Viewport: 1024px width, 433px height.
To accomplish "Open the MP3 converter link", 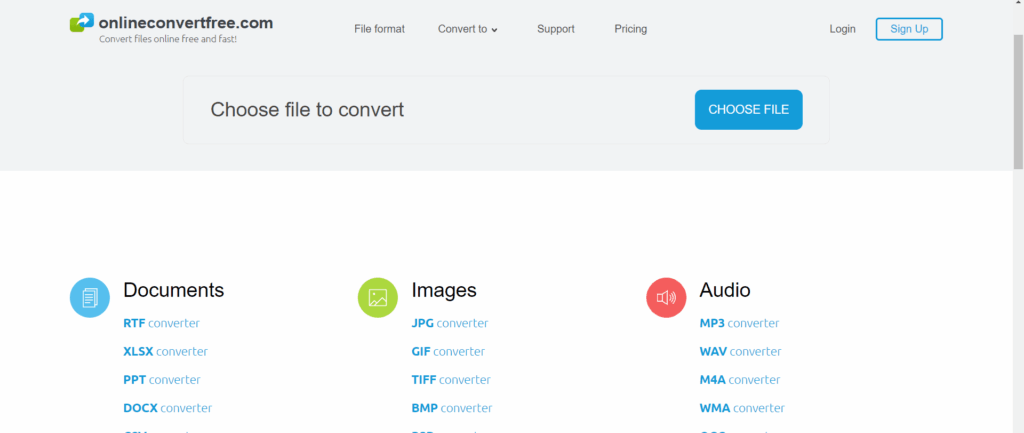I will pyautogui.click(x=739, y=323).
